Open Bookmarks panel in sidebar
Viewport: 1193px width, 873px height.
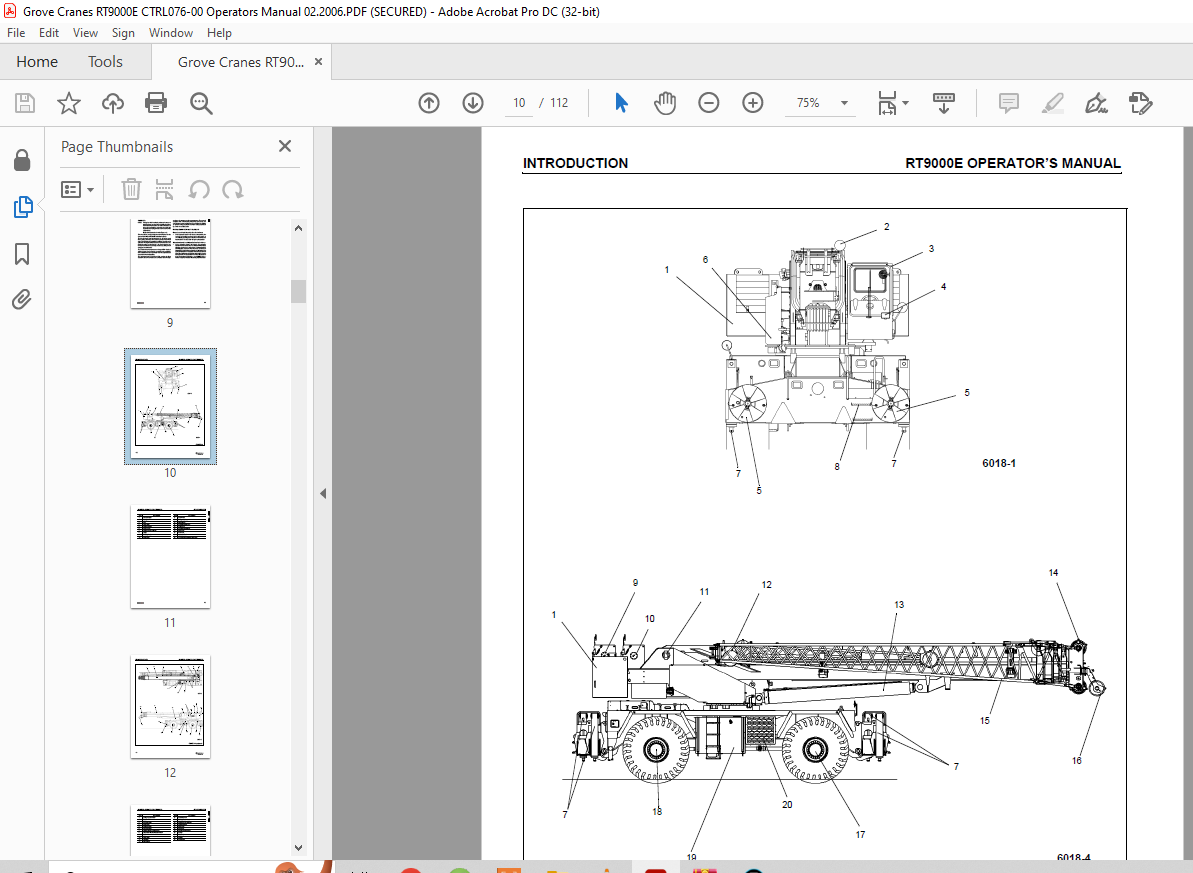(22, 253)
